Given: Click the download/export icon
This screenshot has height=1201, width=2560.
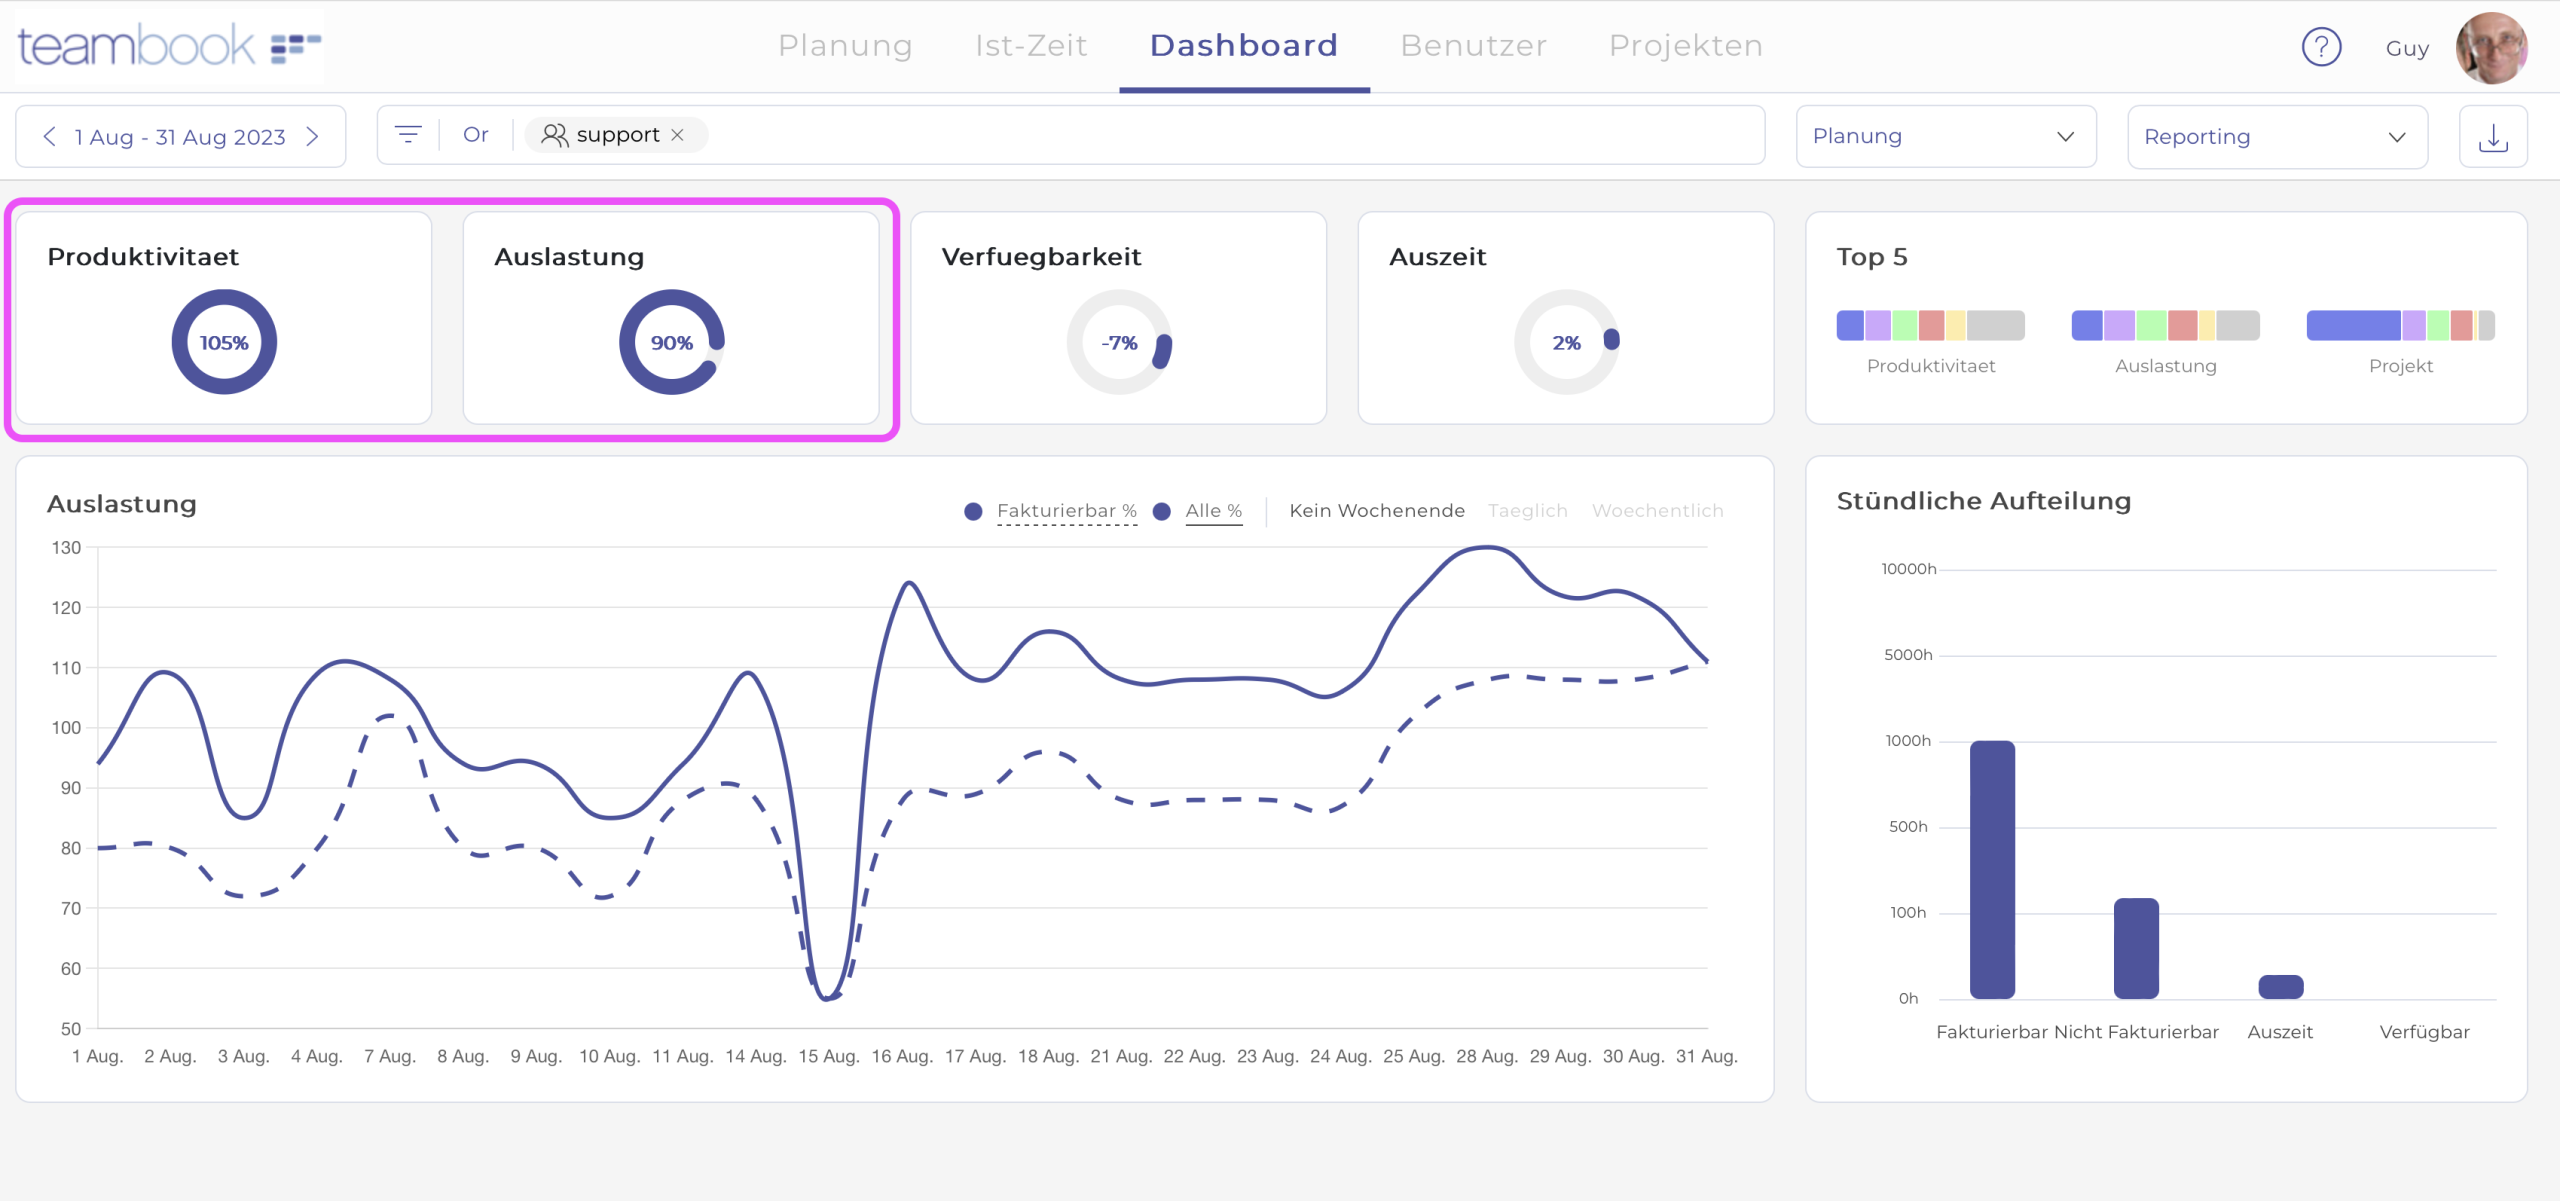Looking at the screenshot, I should pyautogui.click(x=2493, y=137).
